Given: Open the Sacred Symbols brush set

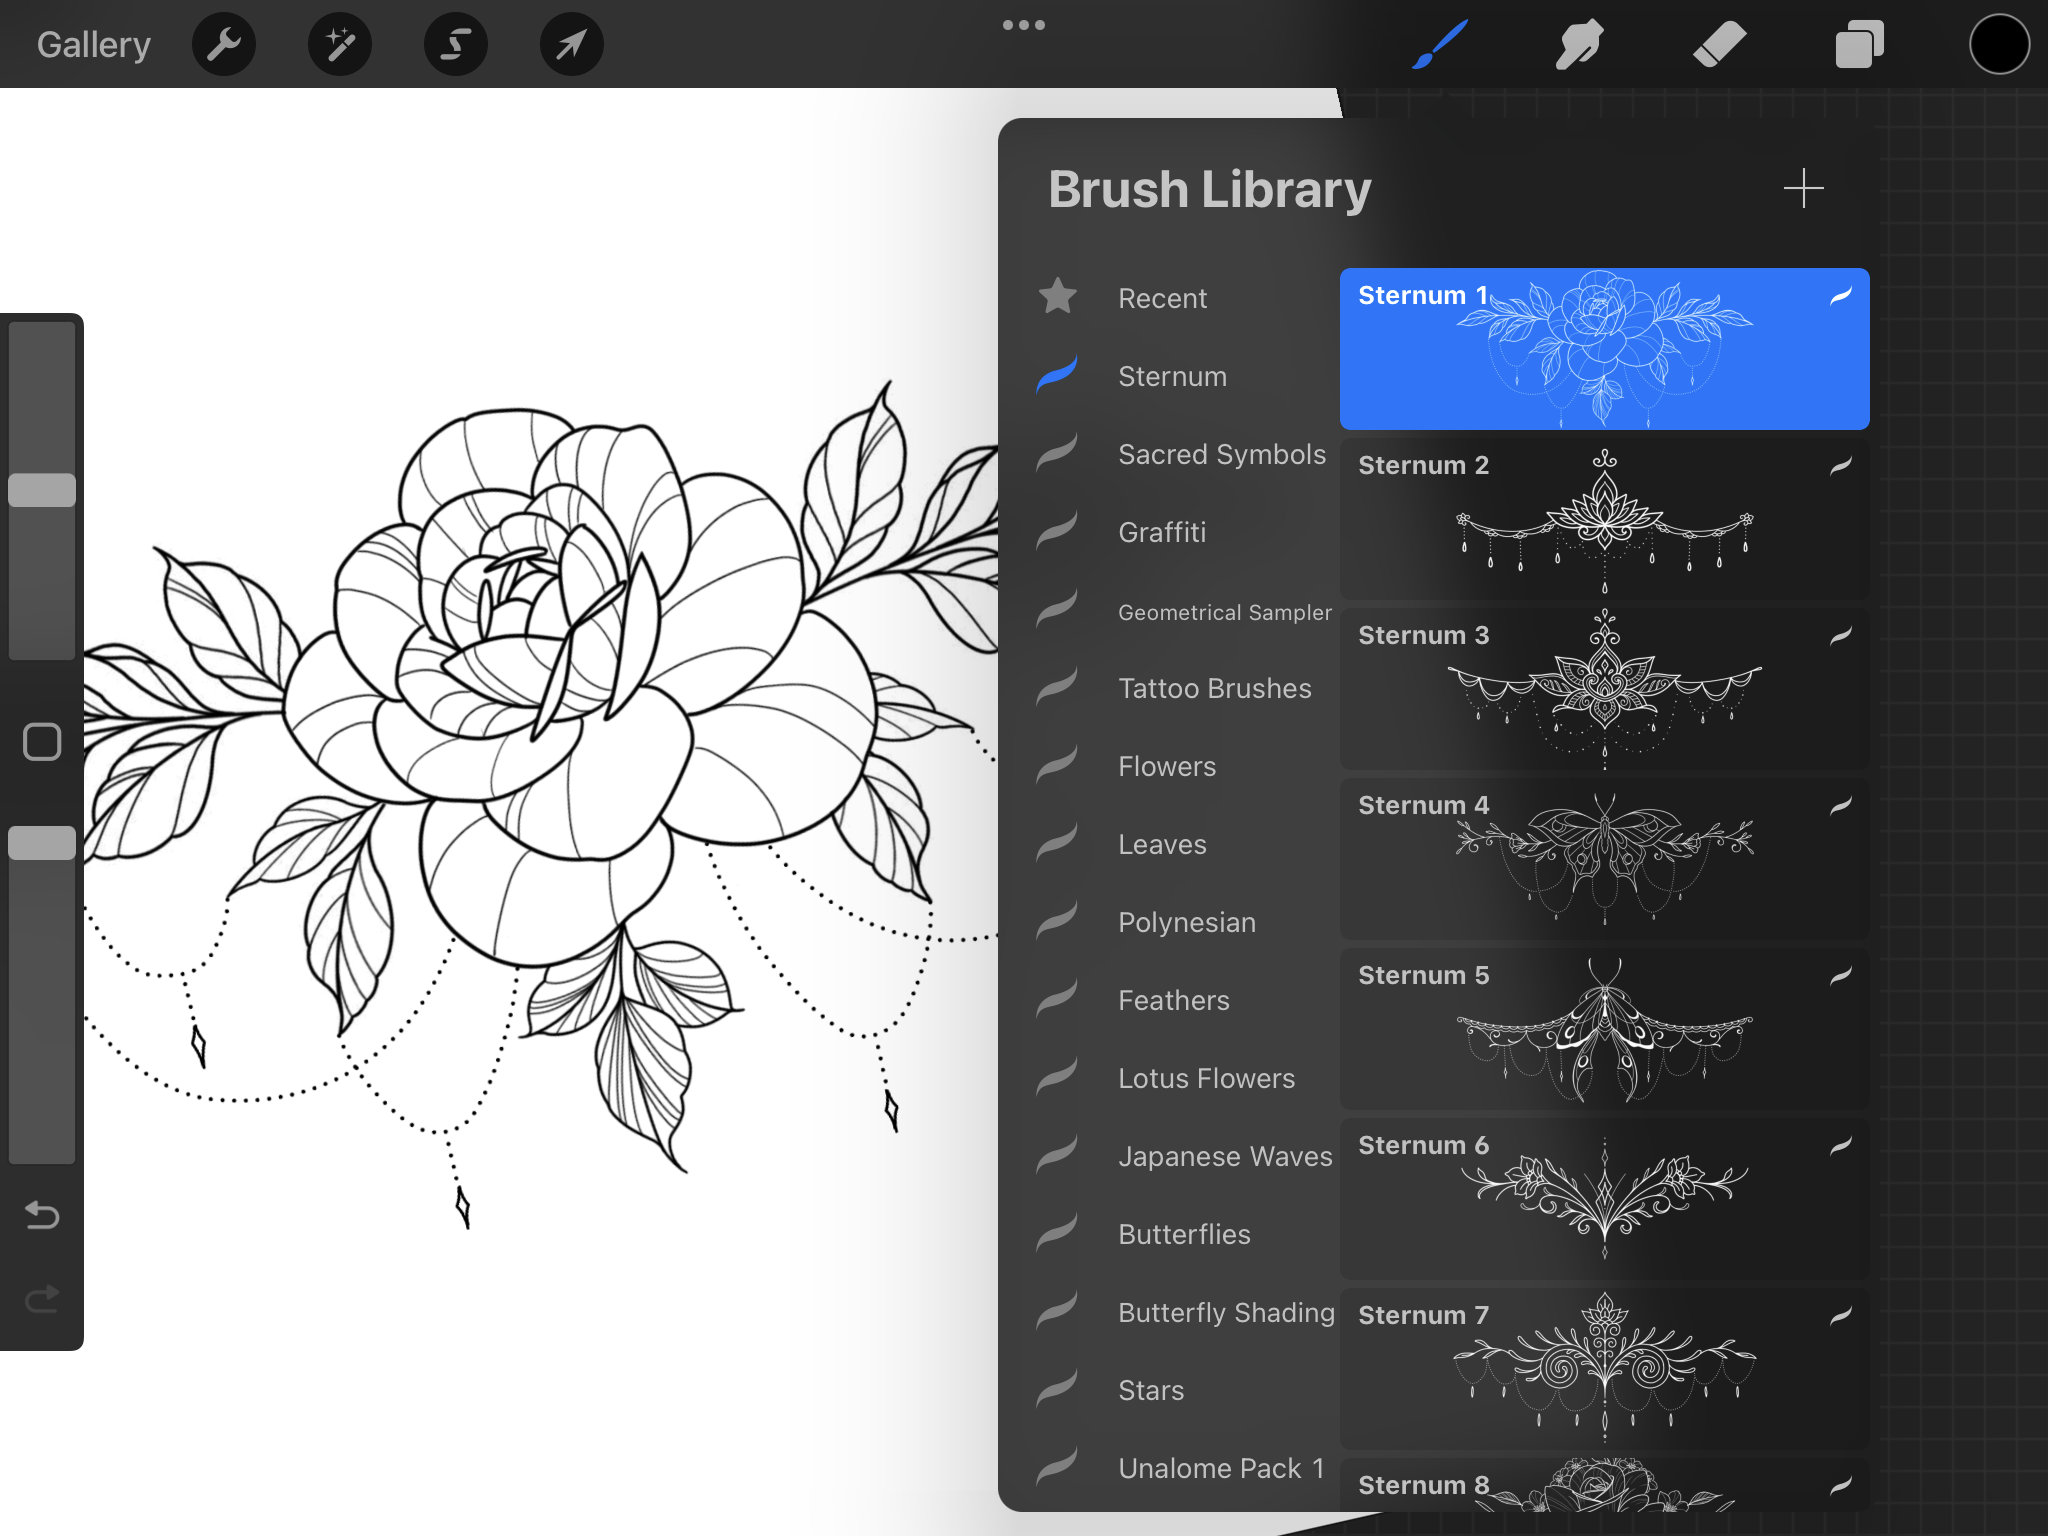Looking at the screenshot, I should (x=1222, y=454).
